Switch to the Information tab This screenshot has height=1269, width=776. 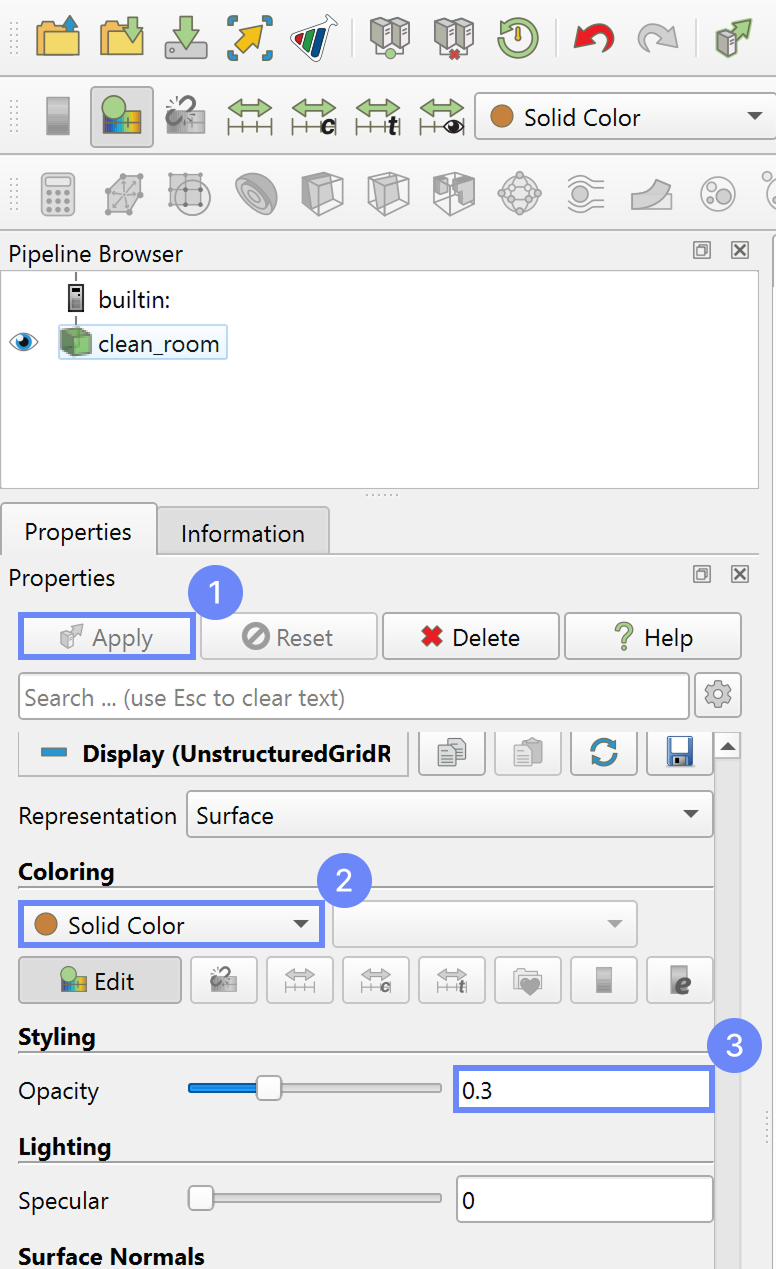click(x=242, y=533)
